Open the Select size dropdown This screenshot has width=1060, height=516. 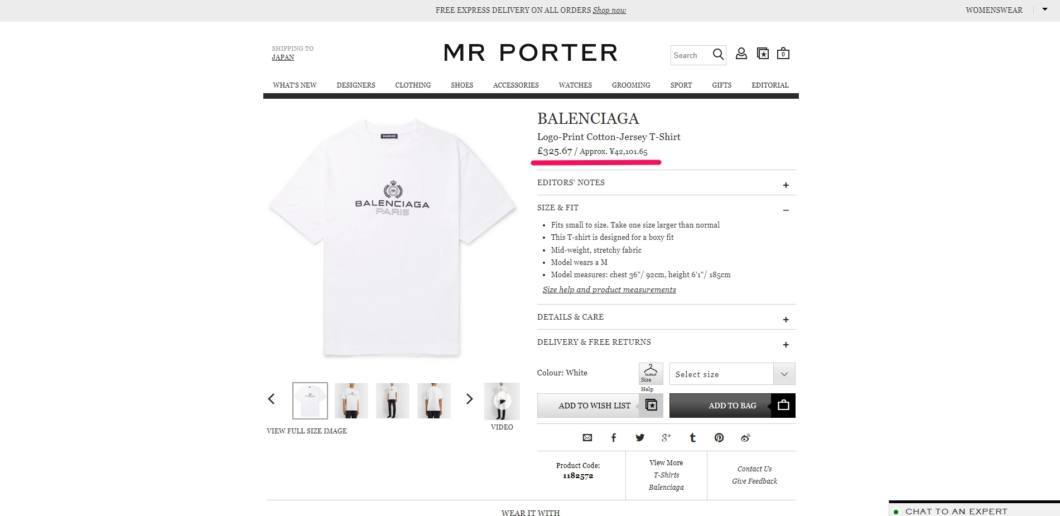[732, 374]
